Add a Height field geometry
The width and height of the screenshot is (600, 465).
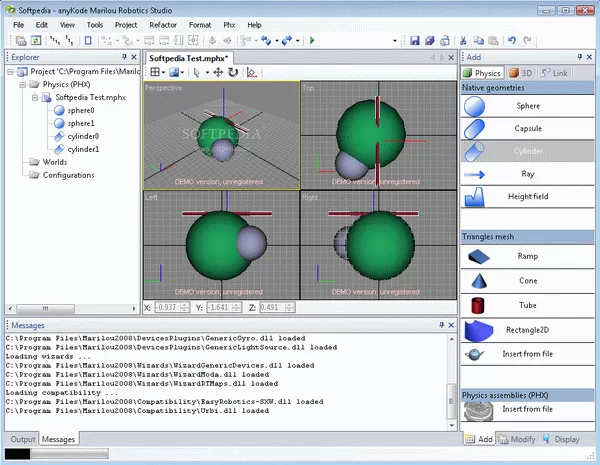click(527, 197)
